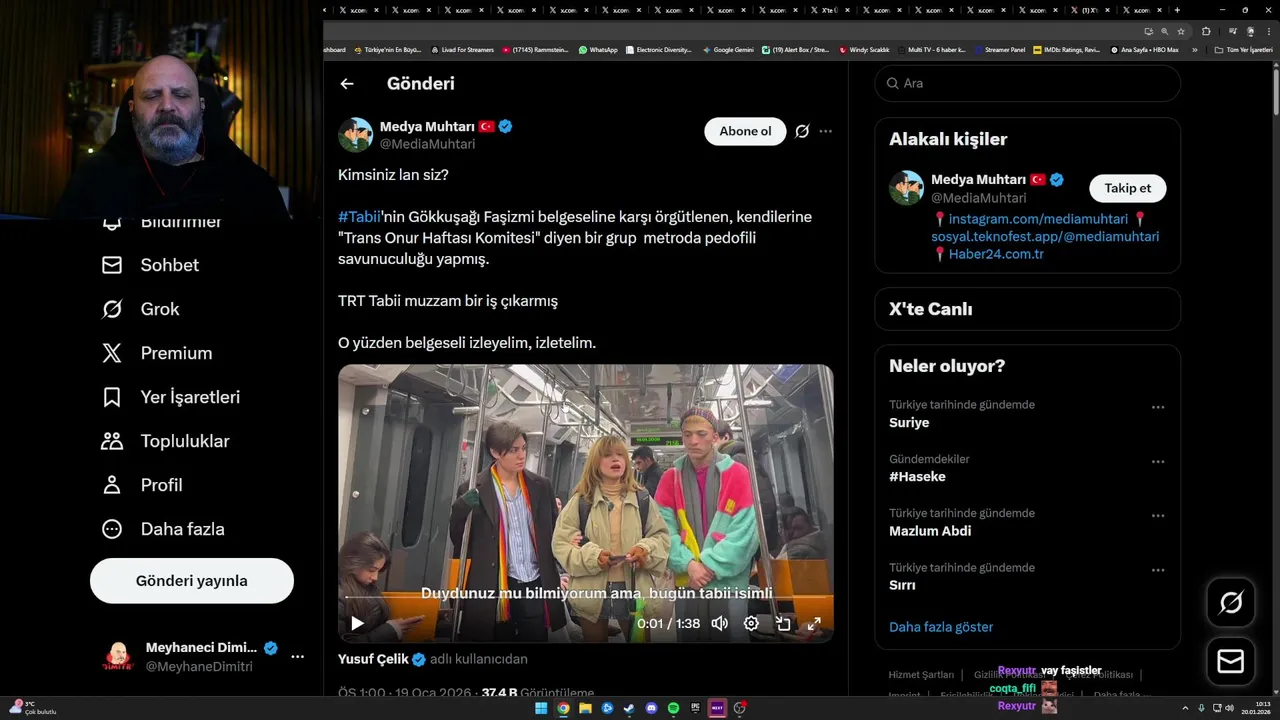
Task: Play the tweet video
Action: [357, 623]
